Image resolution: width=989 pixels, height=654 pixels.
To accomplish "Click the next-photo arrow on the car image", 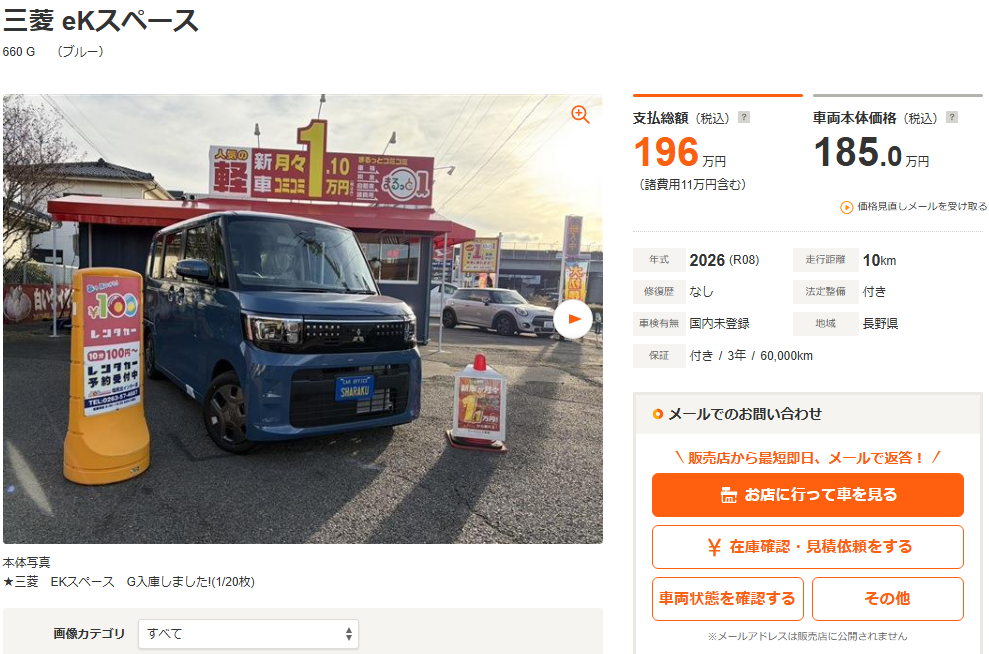I will tap(573, 319).
